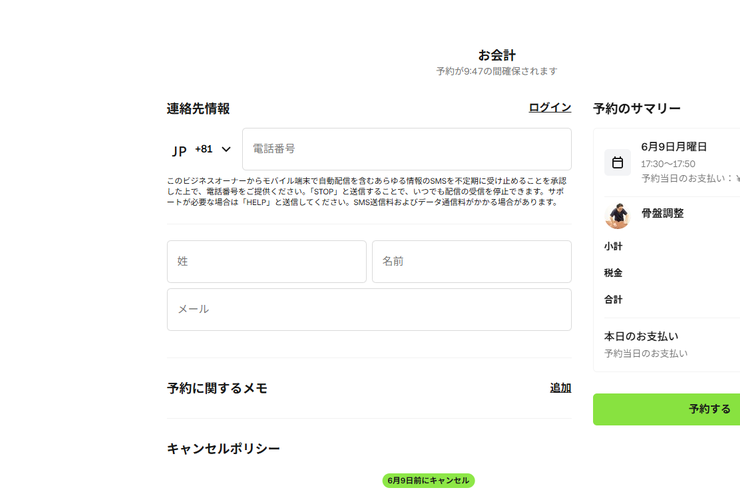Click the キャンセルポリシー section heading
The width and height of the screenshot is (740, 490).
point(223,449)
